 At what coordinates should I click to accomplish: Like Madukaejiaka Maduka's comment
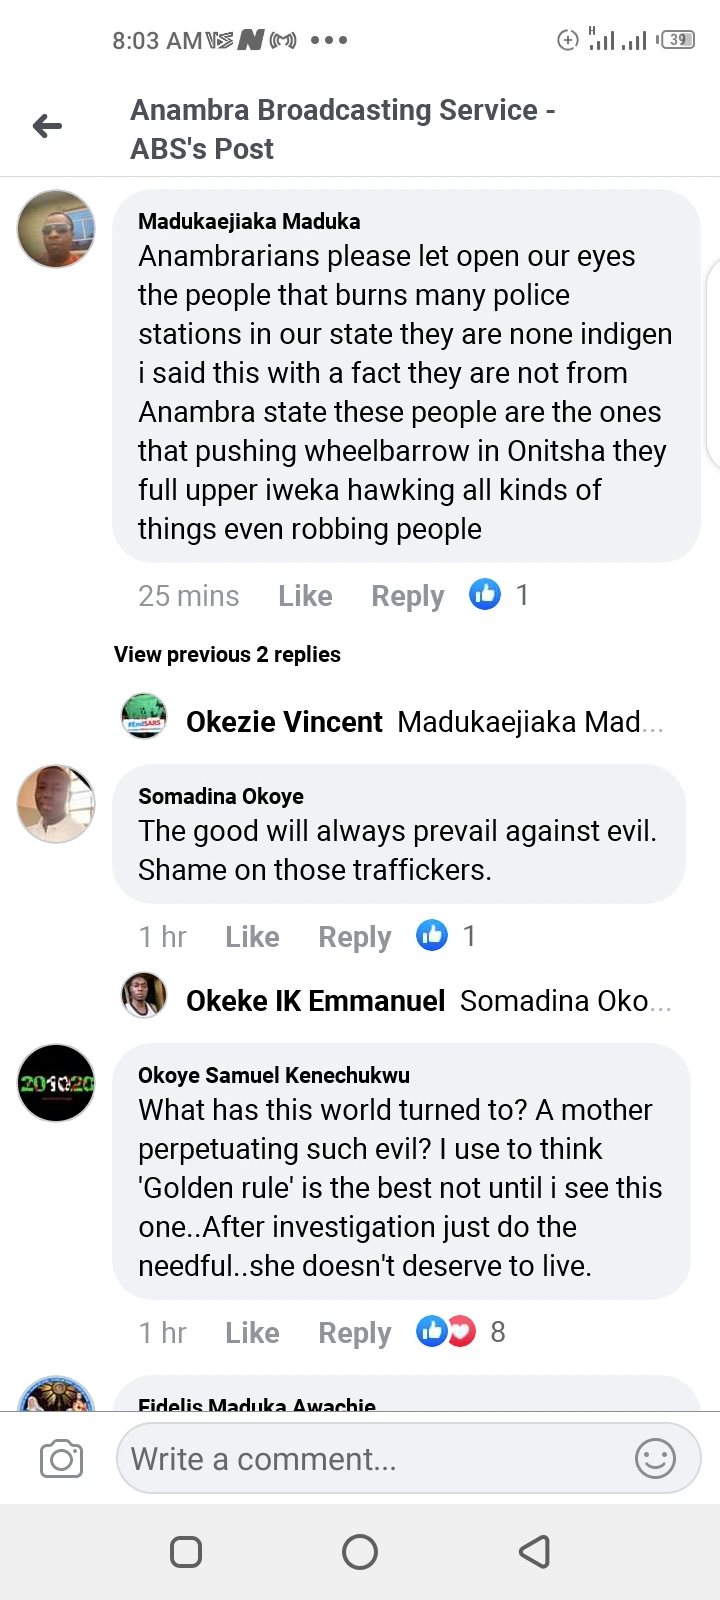305,596
